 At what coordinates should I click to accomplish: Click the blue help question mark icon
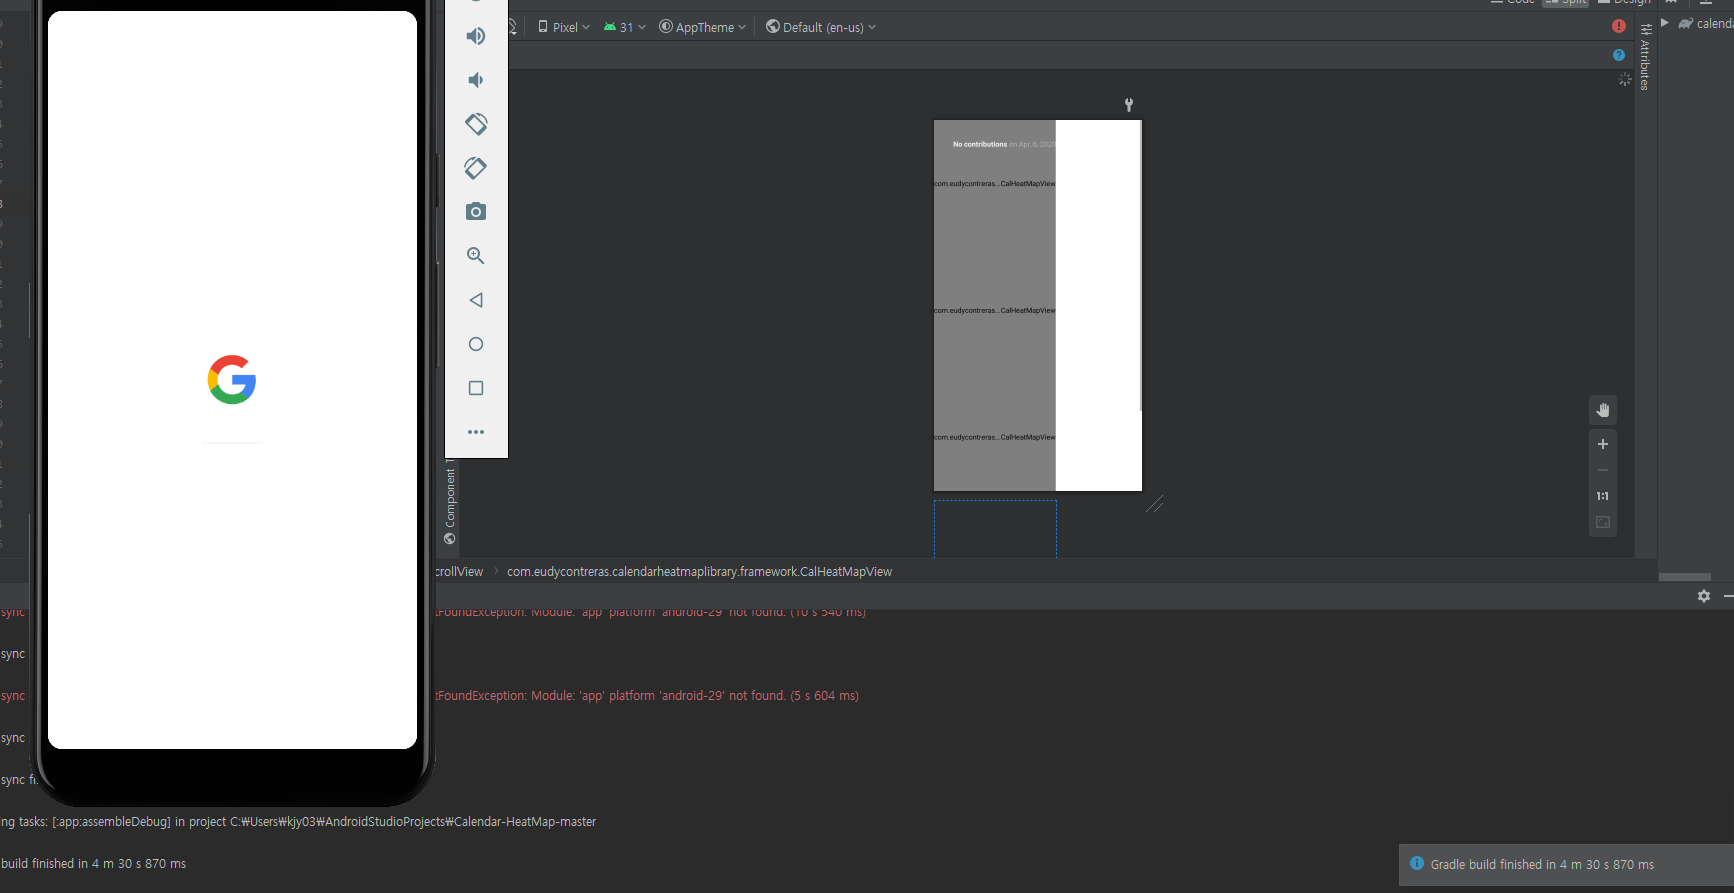coord(1619,55)
